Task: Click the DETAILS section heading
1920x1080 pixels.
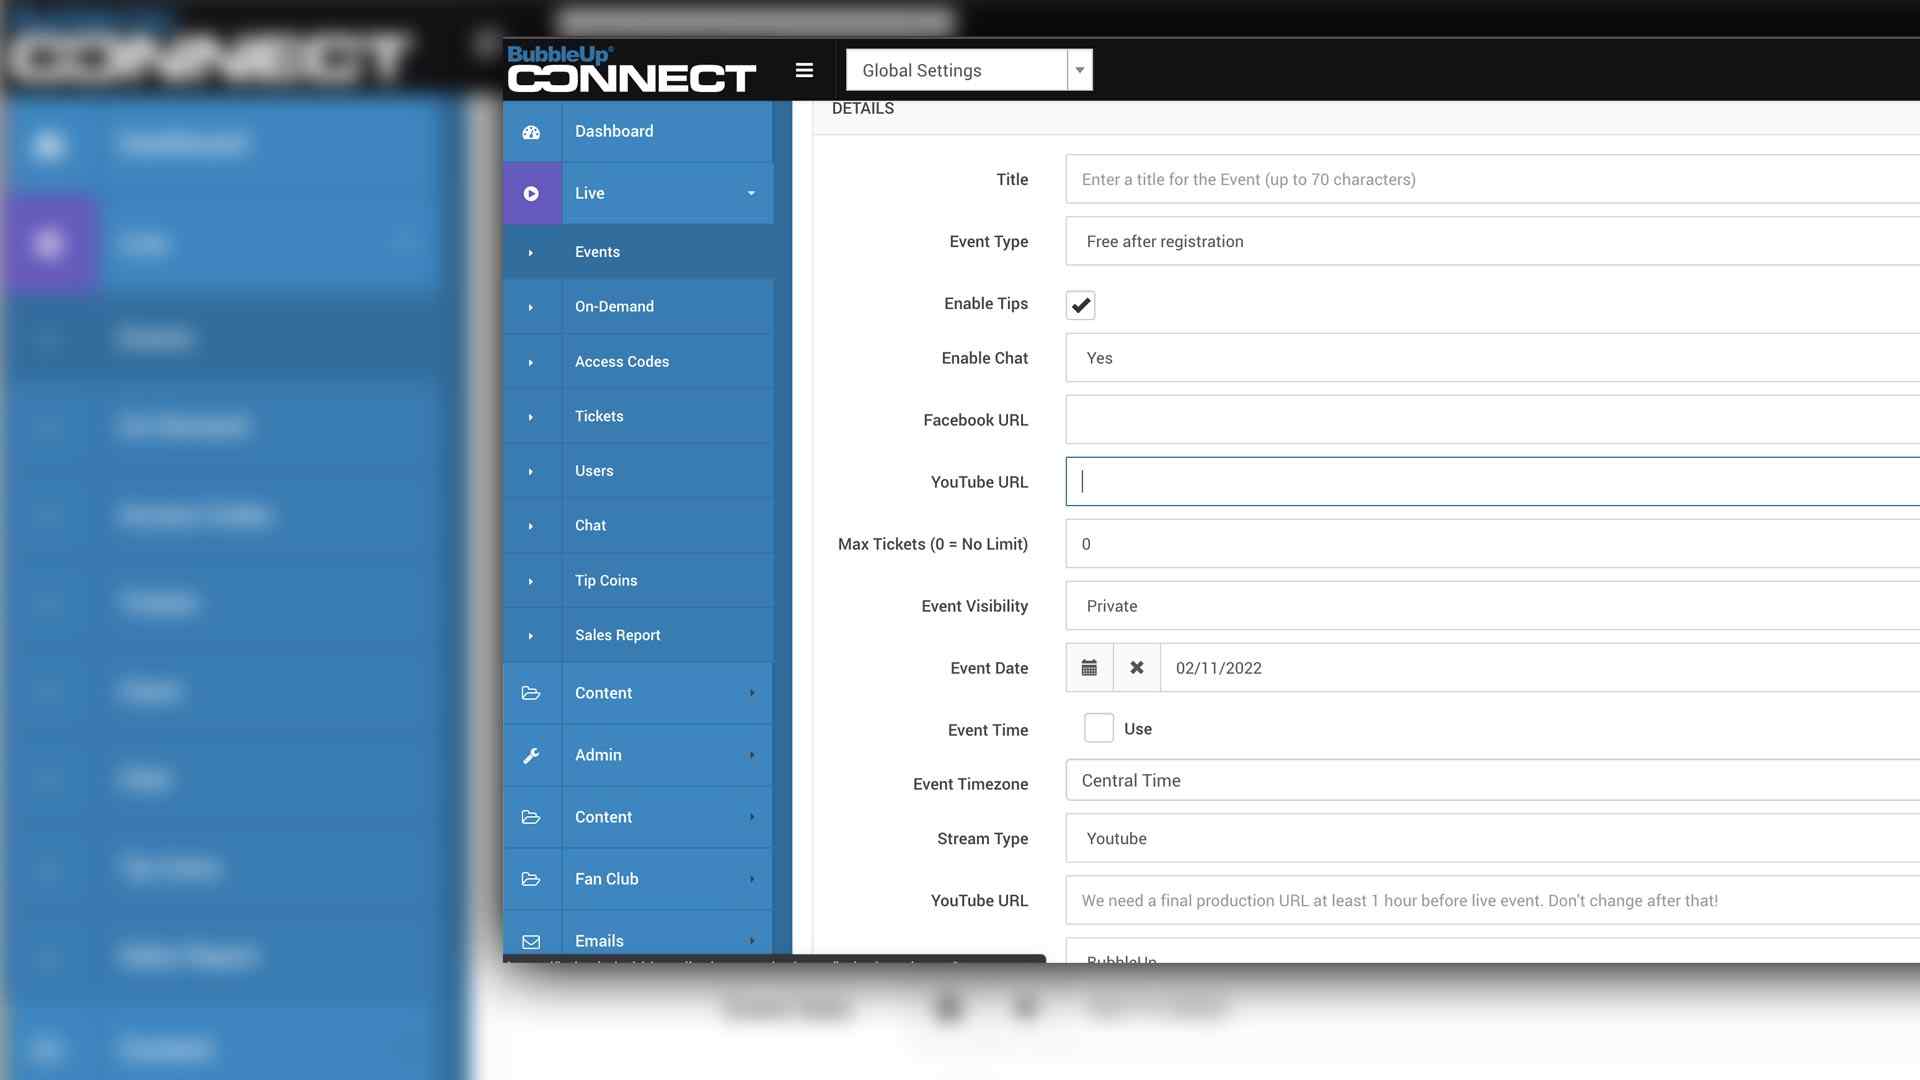Action: coord(863,108)
